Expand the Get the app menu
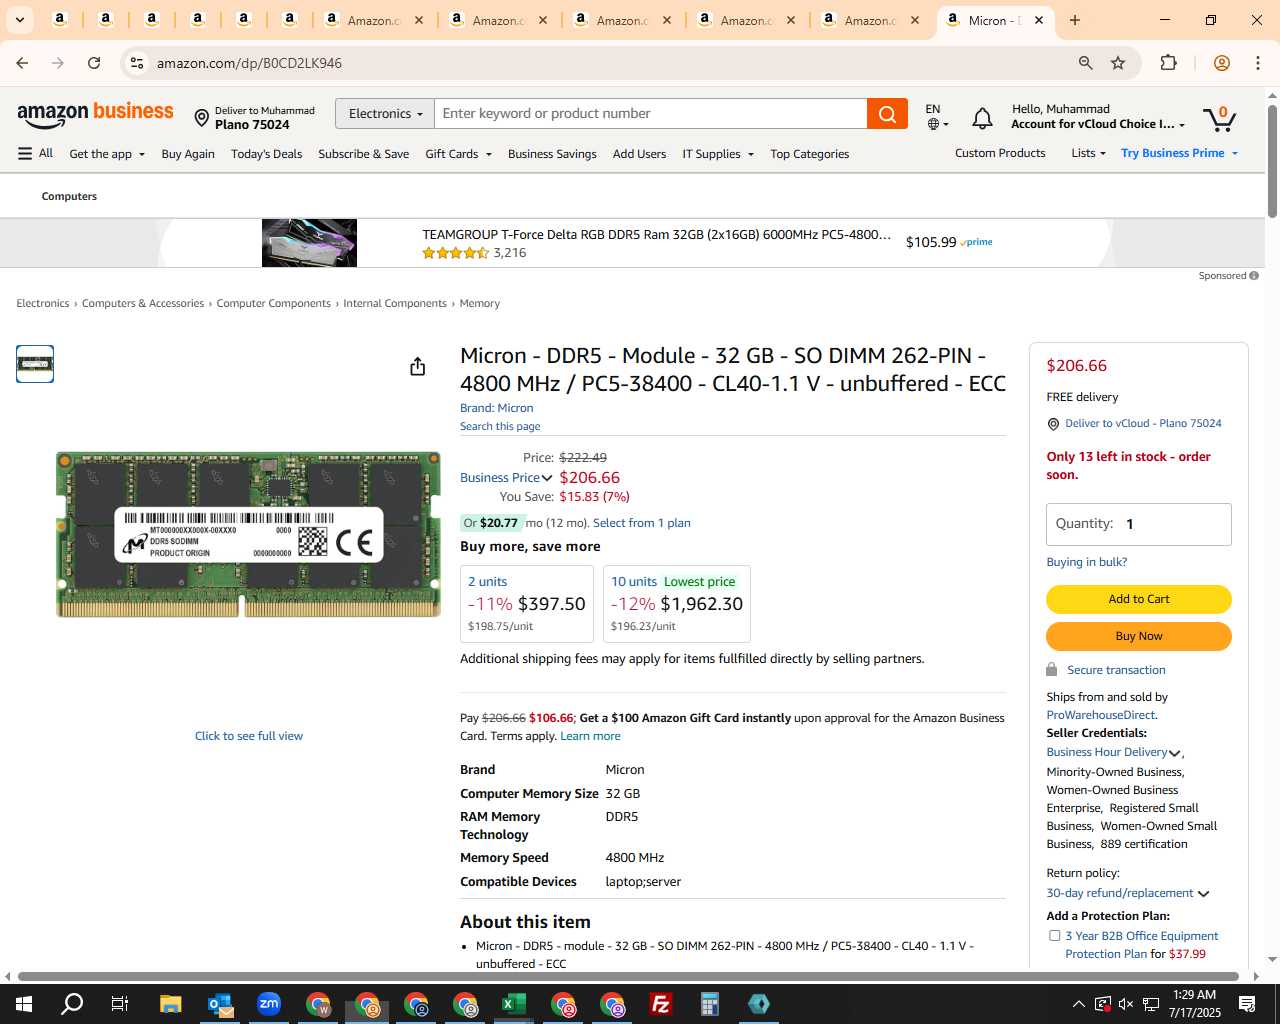 107,154
